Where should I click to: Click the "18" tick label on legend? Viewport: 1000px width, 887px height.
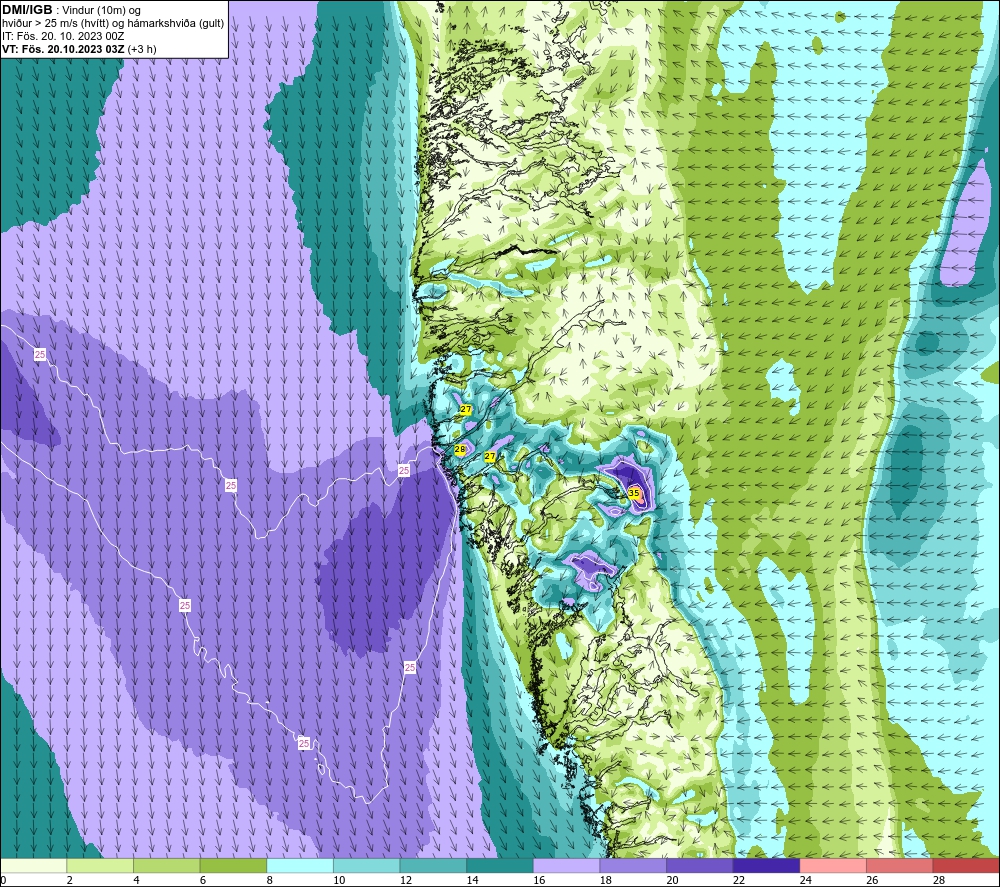coord(605,880)
